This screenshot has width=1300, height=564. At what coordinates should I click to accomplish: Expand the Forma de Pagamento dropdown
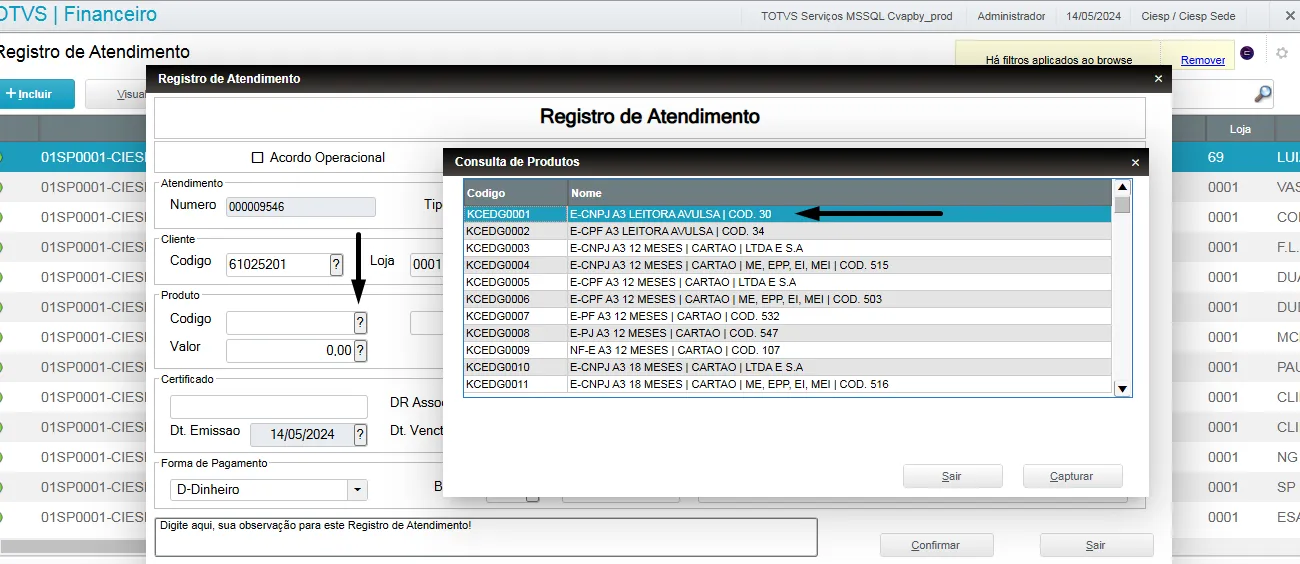point(357,490)
